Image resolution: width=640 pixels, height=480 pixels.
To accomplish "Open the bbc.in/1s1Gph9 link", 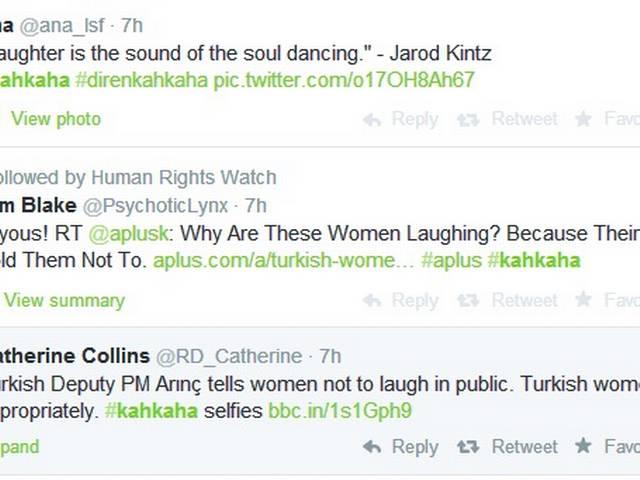I will (340, 411).
